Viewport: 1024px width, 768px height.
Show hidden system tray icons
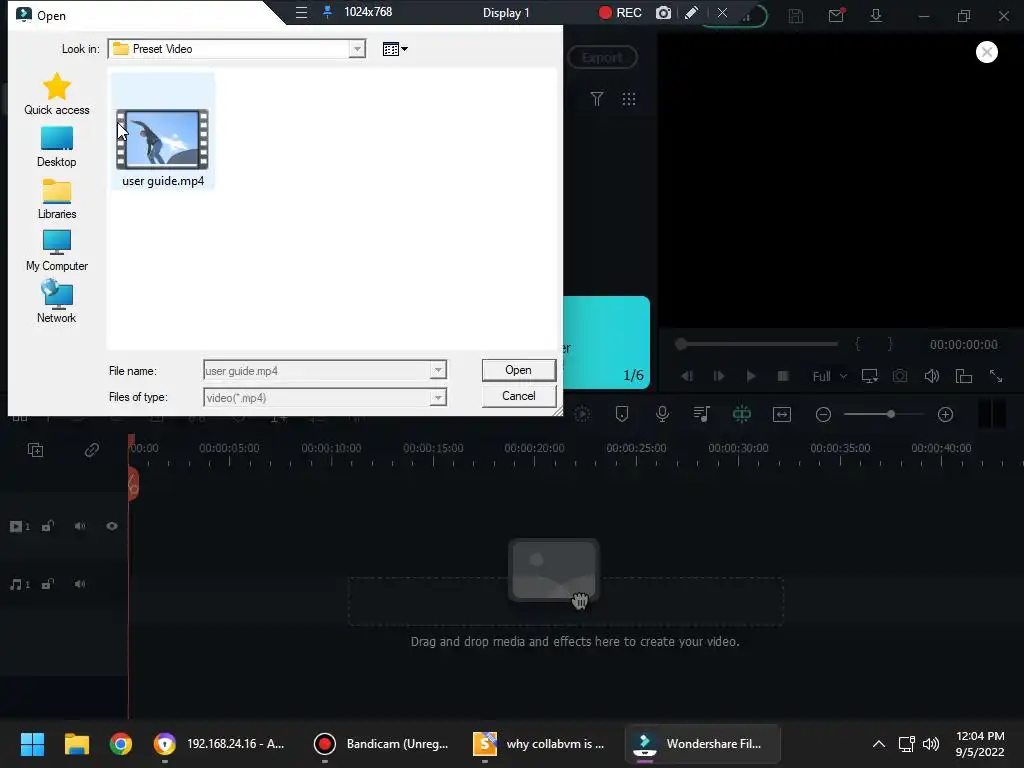click(879, 744)
